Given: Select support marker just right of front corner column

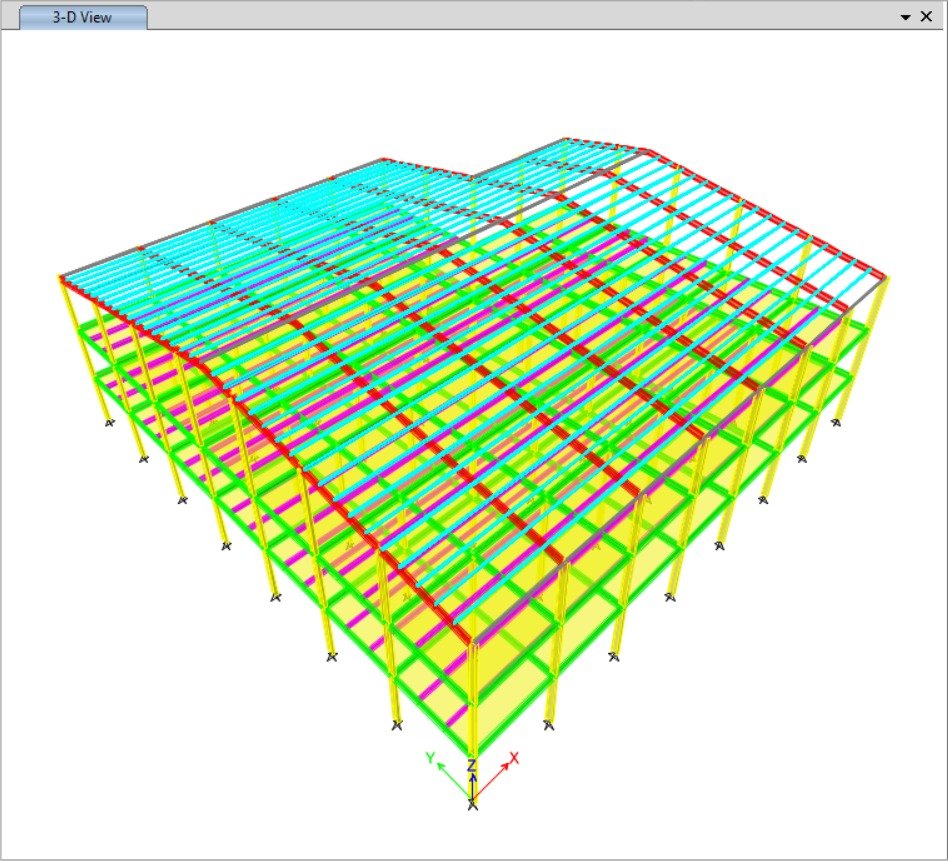Looking at the screenshot, I should click(x=548, y=724).
